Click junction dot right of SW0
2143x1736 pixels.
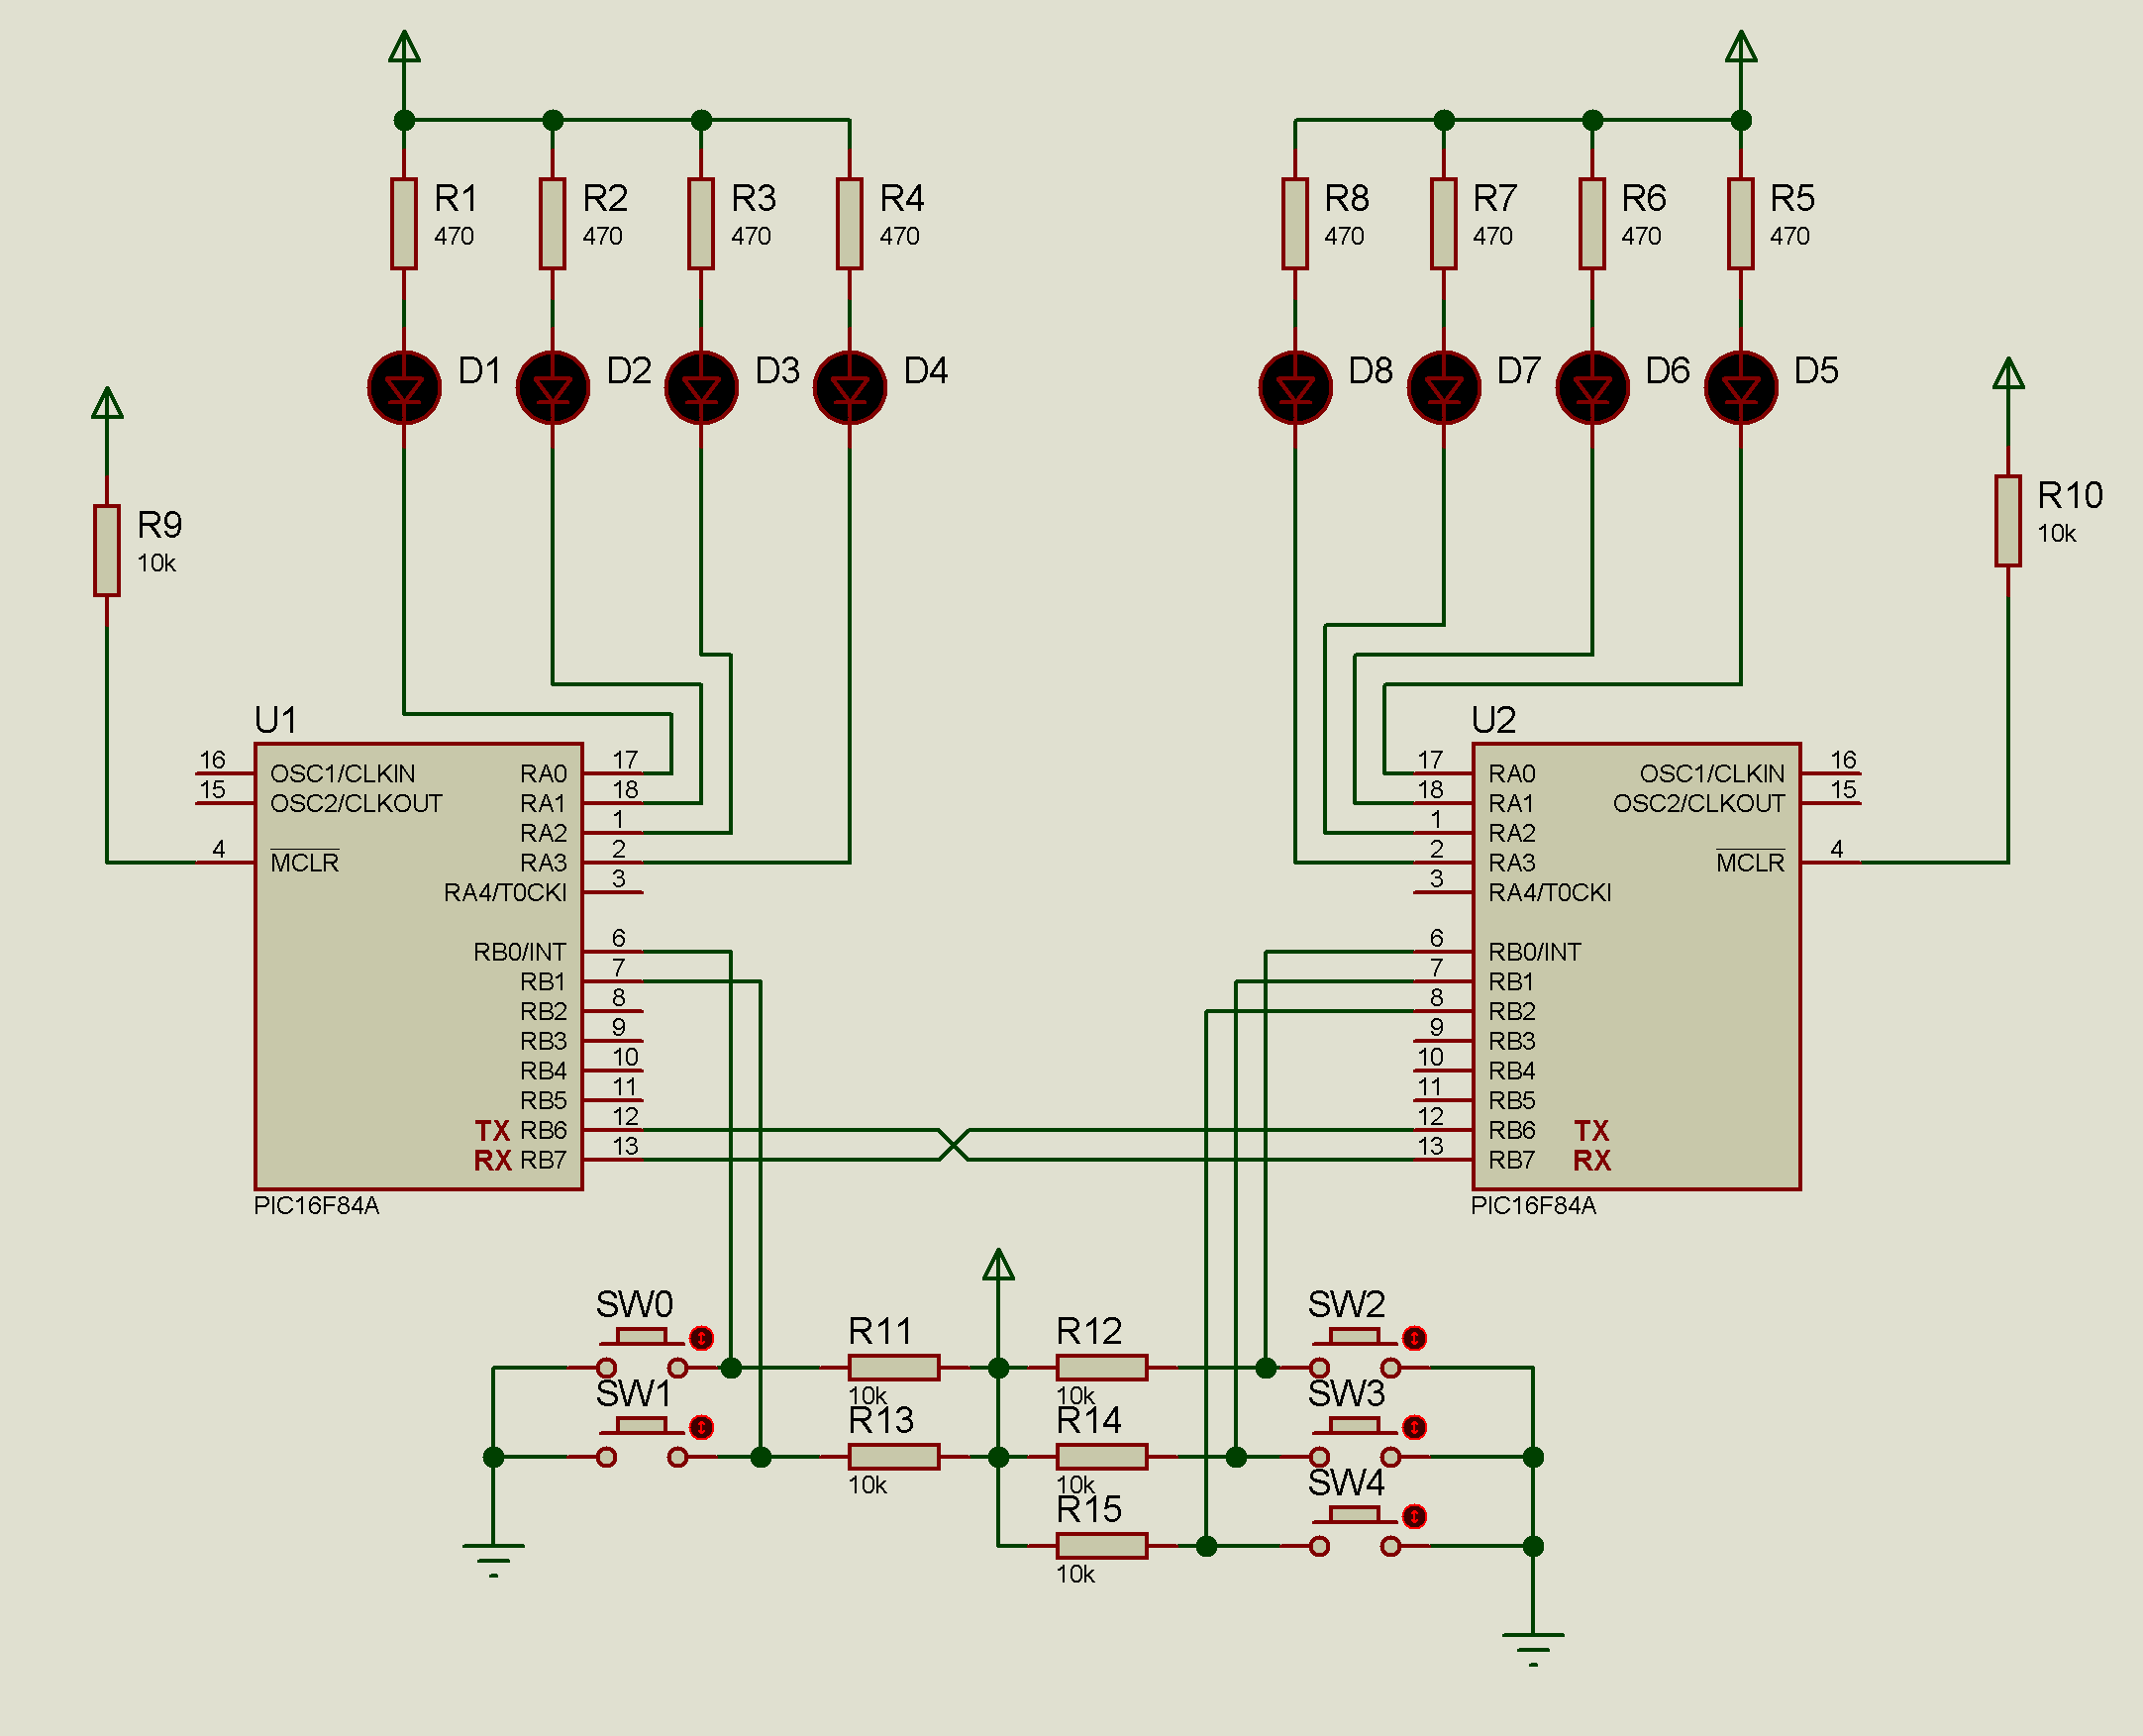pos(731,1367)
